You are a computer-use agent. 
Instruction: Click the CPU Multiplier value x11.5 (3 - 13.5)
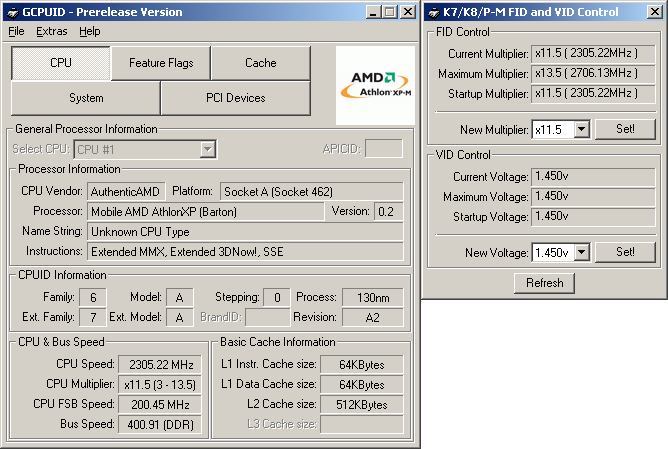click(160, 385)
